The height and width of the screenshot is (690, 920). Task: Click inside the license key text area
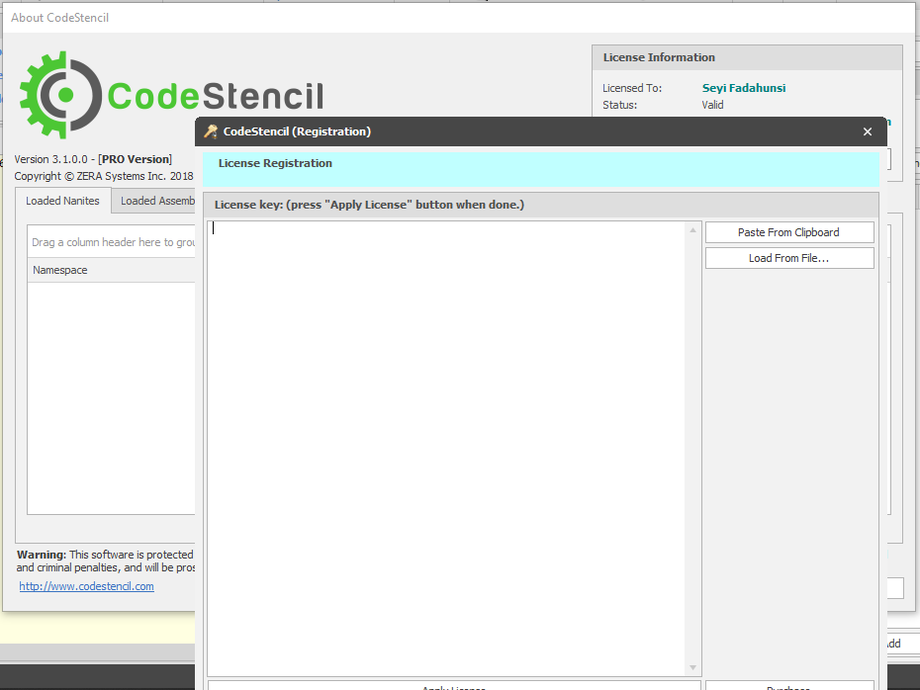point(446,448)
